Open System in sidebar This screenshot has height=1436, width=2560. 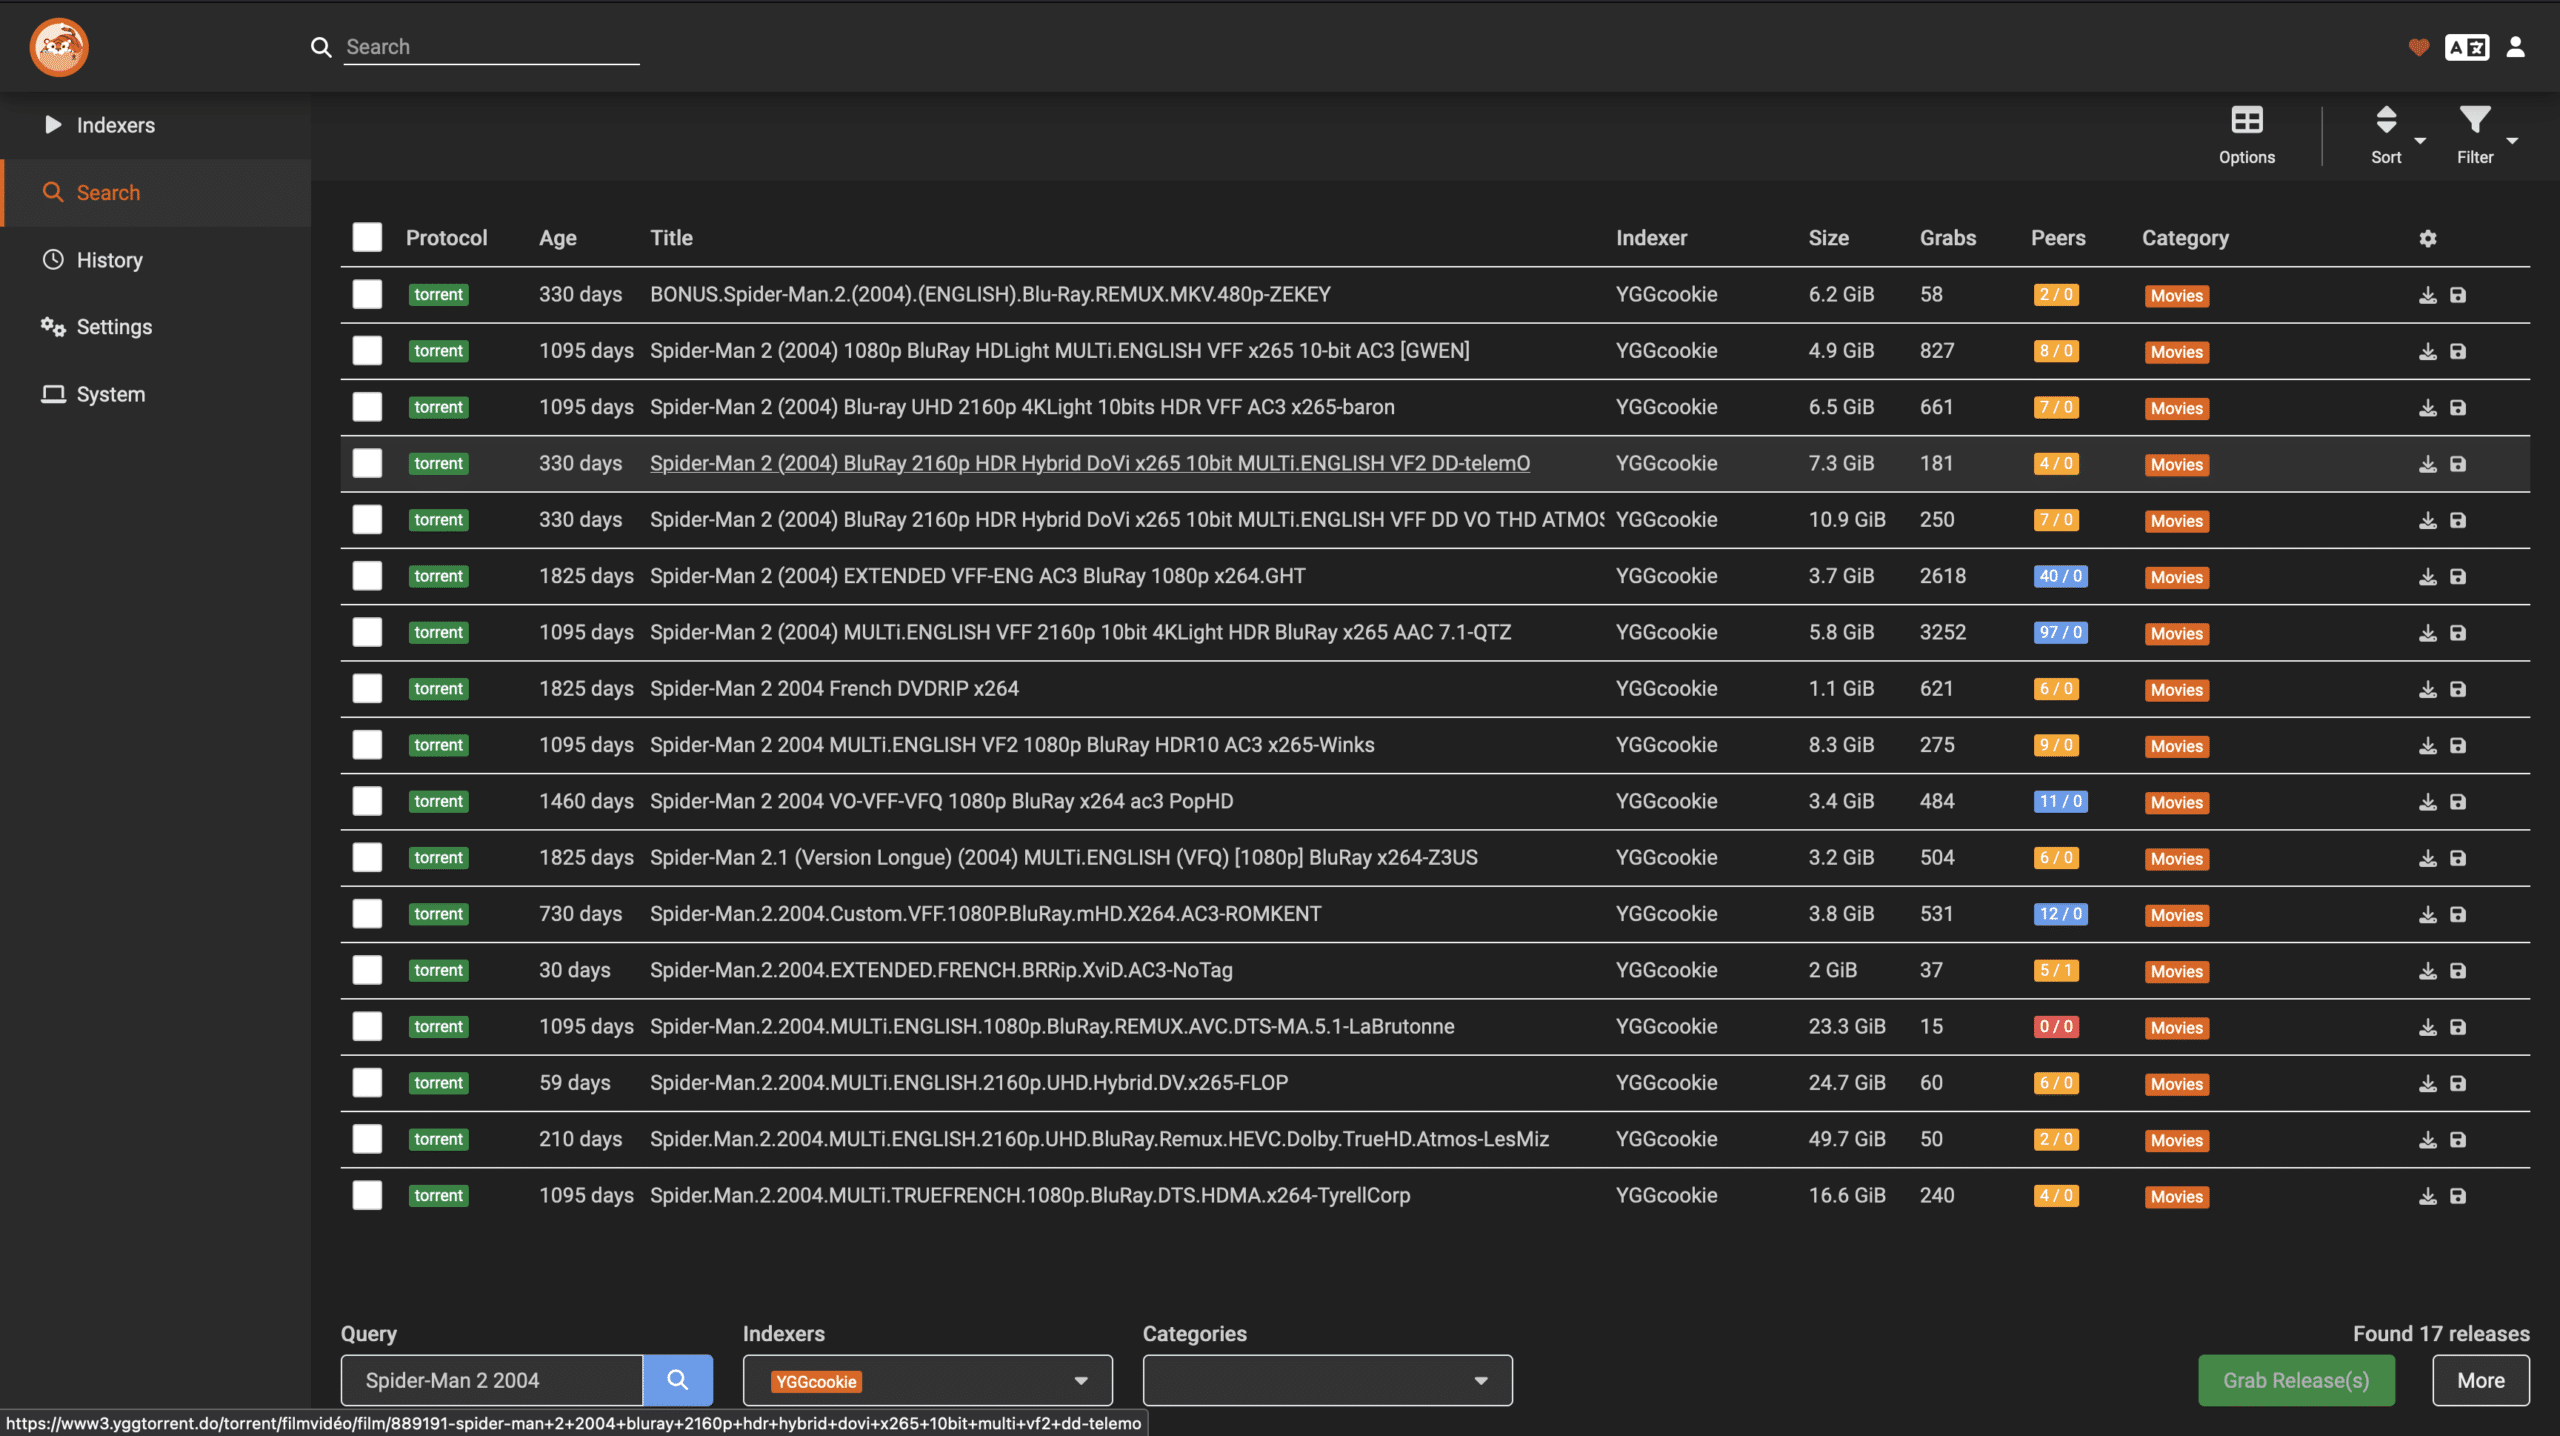coord(155,394)
